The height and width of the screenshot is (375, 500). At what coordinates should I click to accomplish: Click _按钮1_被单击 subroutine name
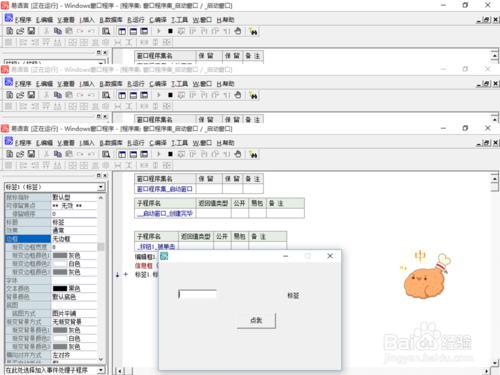point(156,247)
